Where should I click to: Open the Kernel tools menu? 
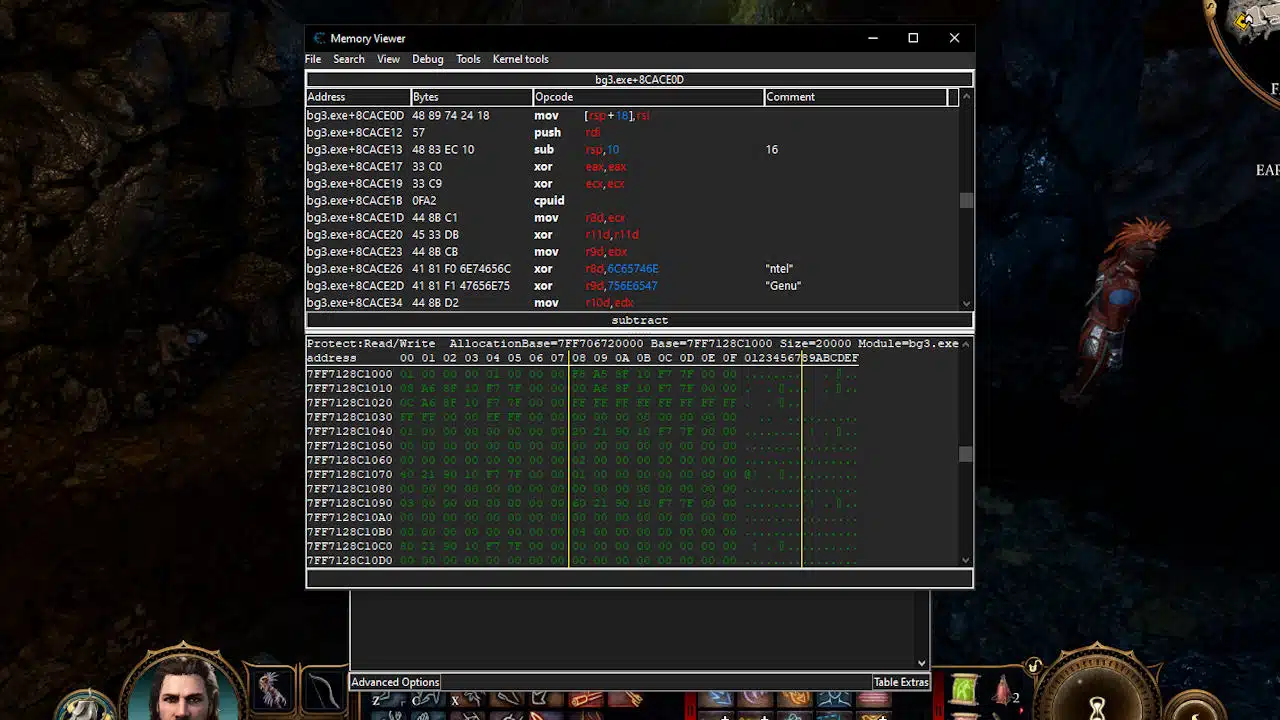tap(520, 59)
